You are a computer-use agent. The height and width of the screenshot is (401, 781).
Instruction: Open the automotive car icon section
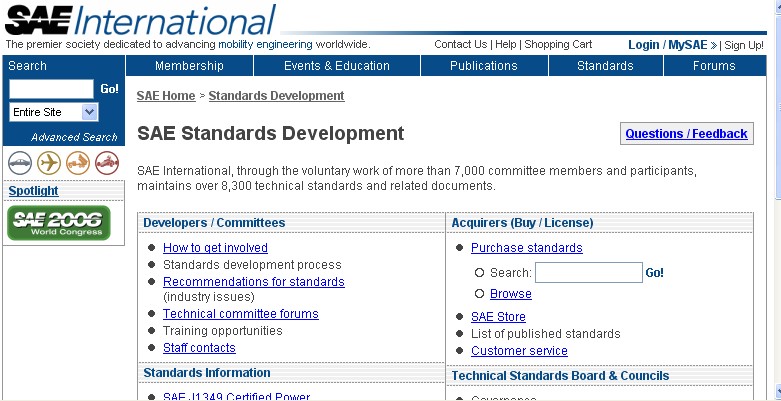[20, 163]
